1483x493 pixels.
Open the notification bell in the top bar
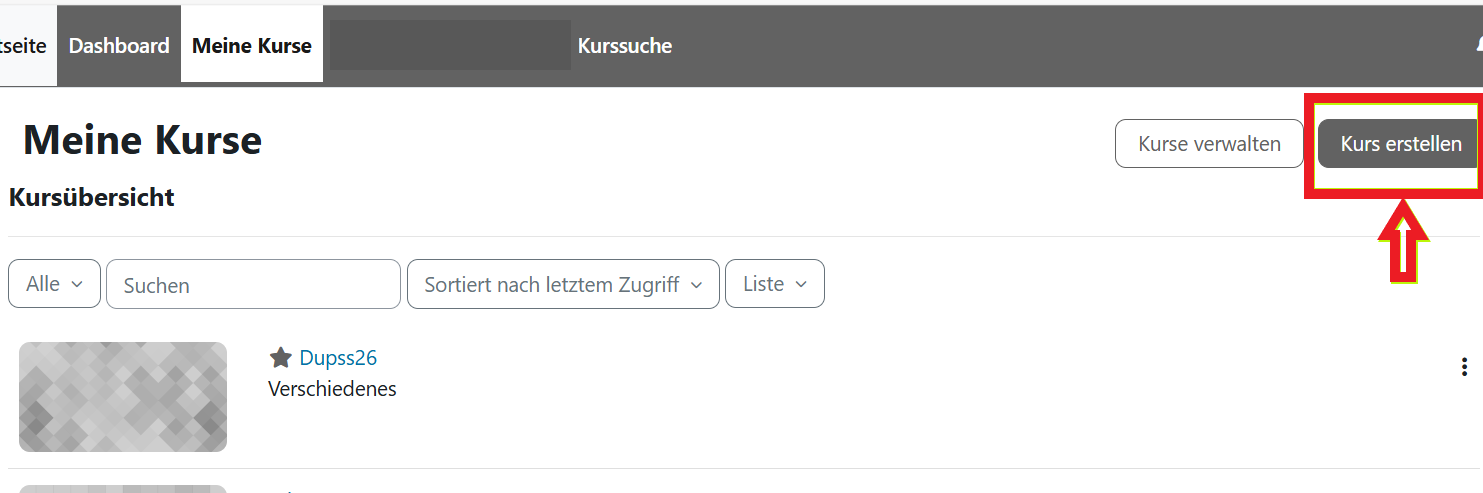click(1478, 46)
